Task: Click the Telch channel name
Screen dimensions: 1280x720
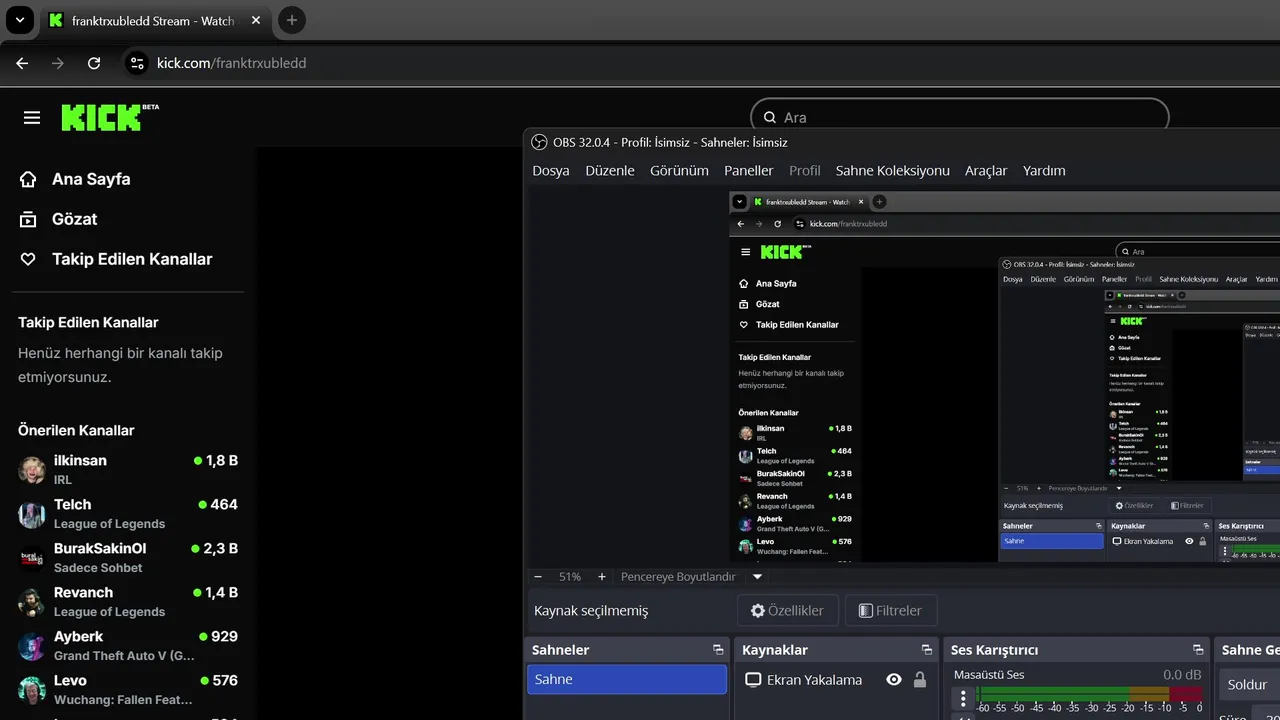Action: point(72,505)
